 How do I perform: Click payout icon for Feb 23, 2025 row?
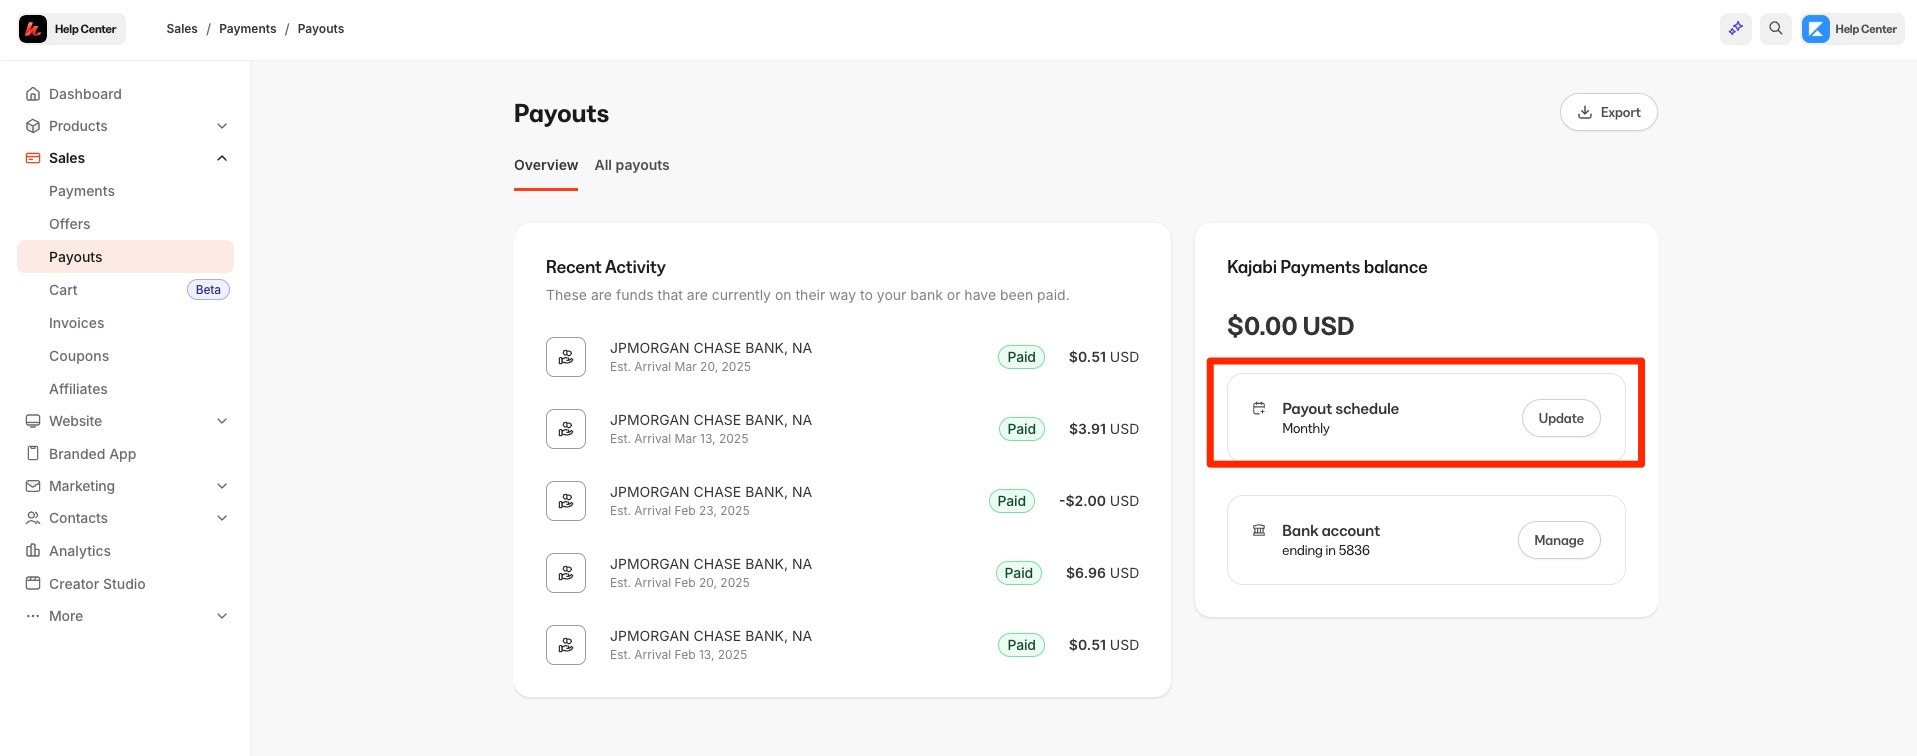pyautogui.click(x=566, y=501)
